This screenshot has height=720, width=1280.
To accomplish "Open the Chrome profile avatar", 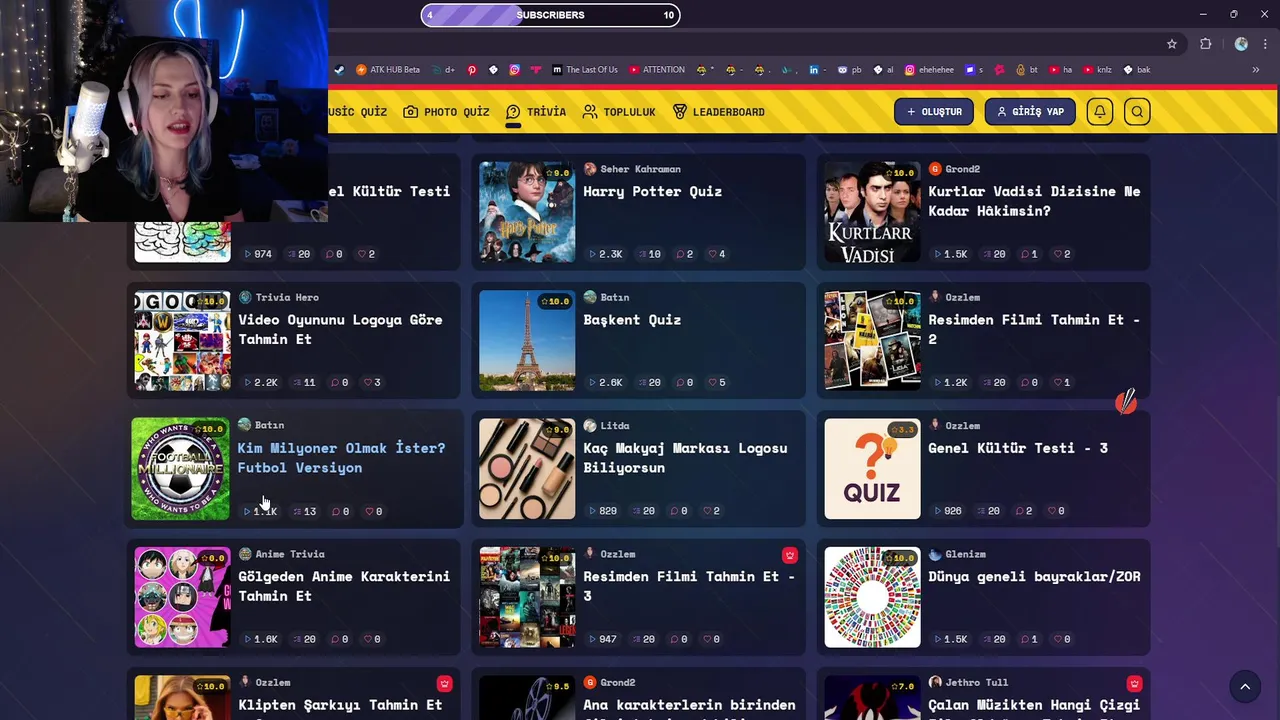I will click(x=1241, y=44).
